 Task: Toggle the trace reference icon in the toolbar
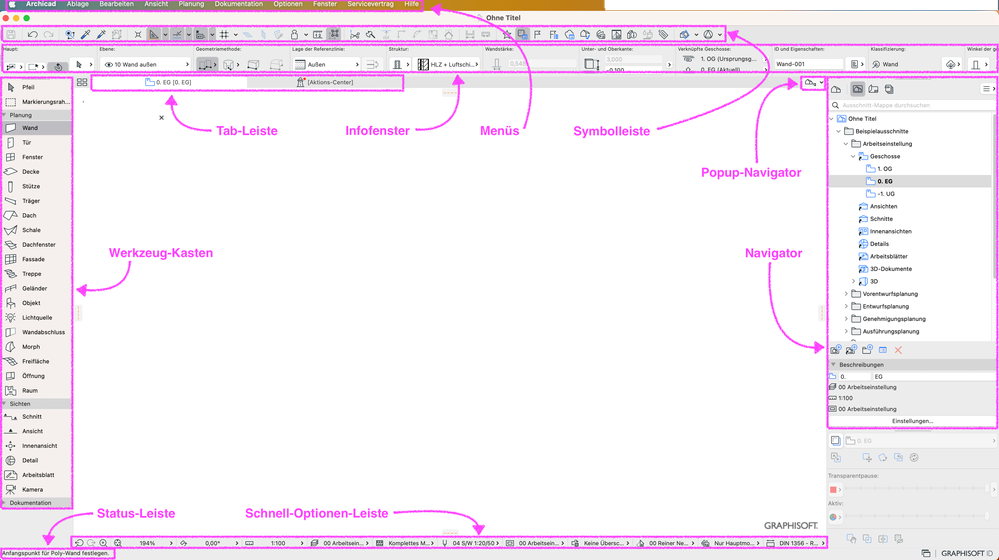[x=522, y=34]
